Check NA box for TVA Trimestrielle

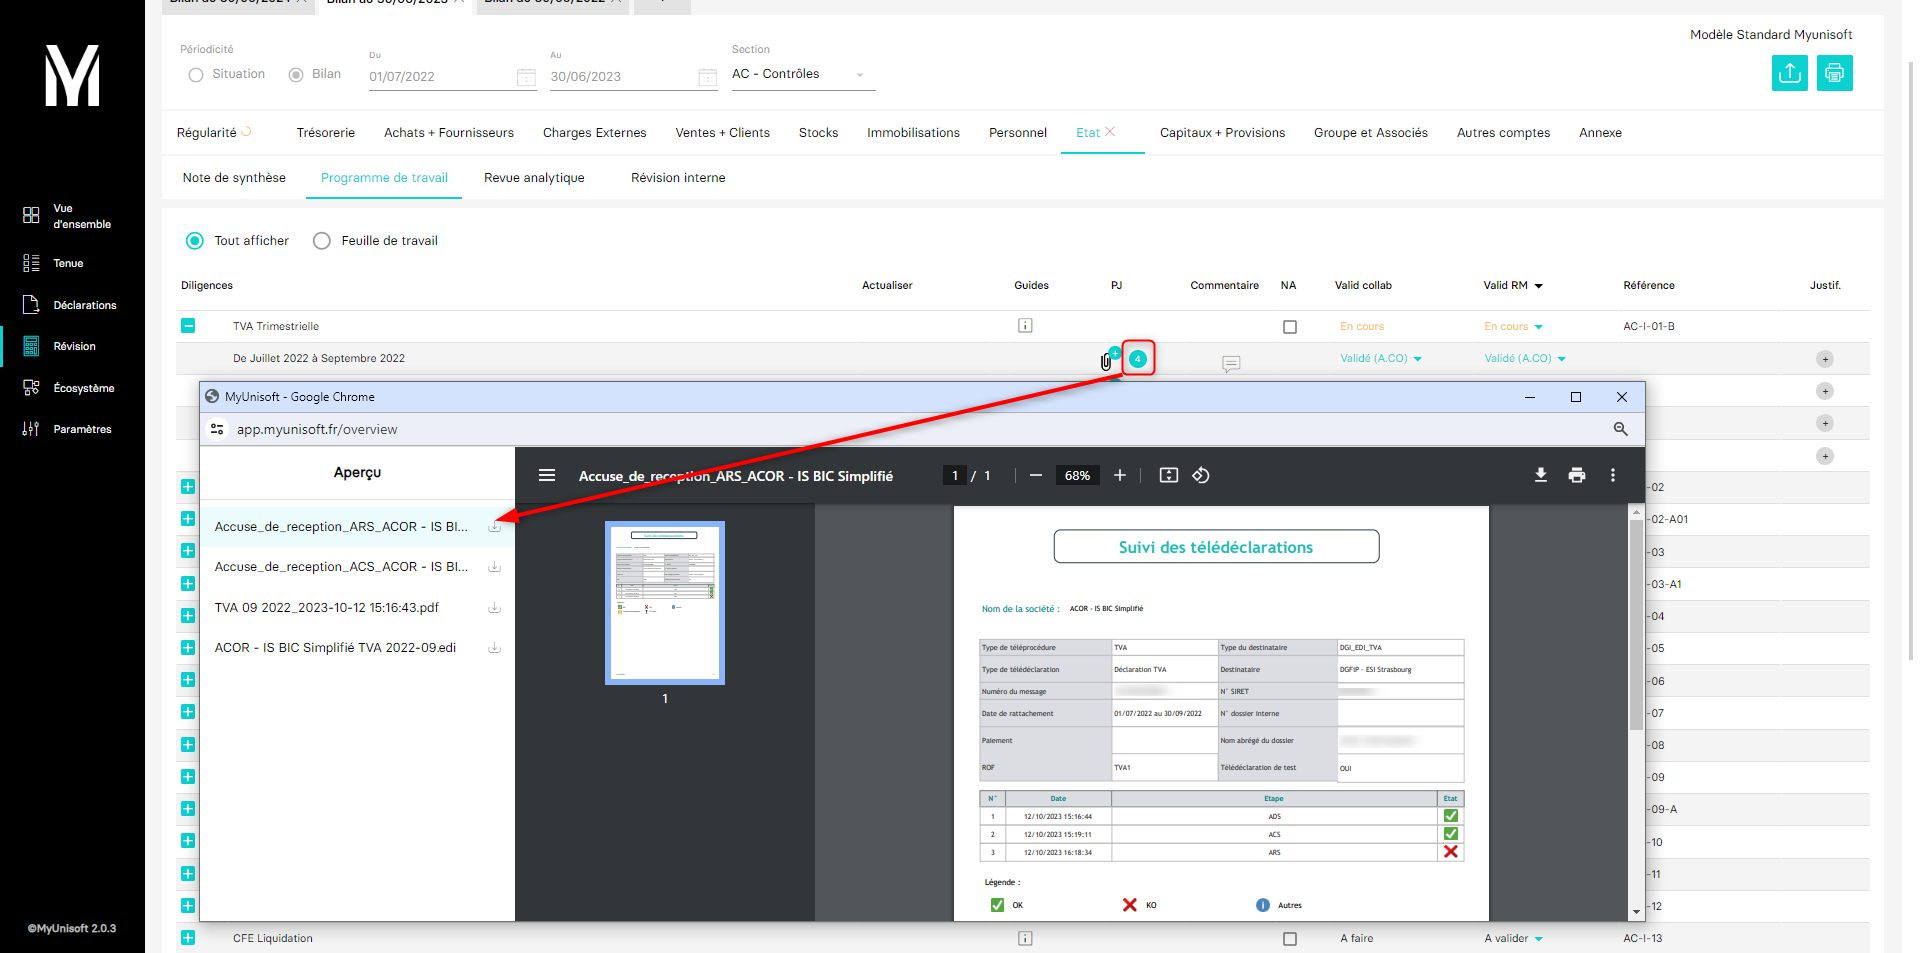tap(1290, 327)
